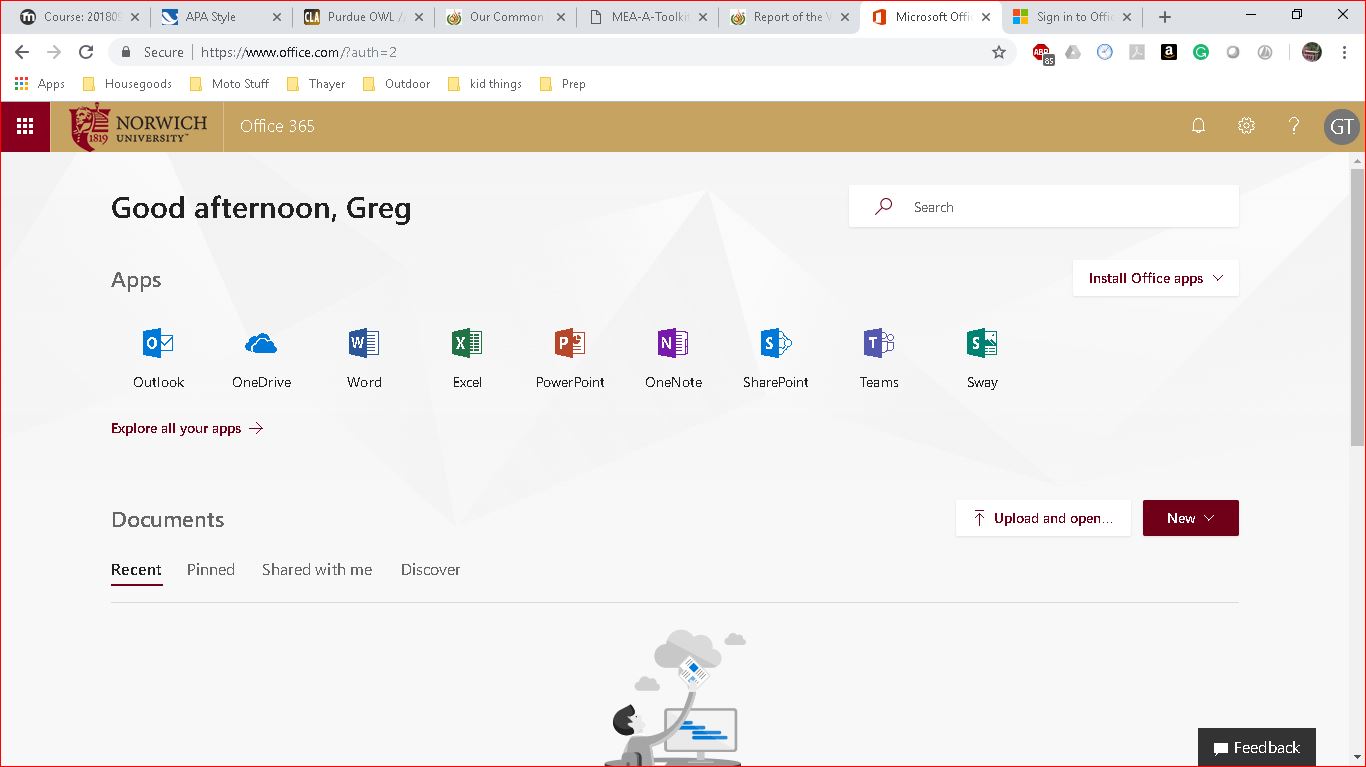Launch the Word app
The image size is (1366, 767).
coord(364,358)
